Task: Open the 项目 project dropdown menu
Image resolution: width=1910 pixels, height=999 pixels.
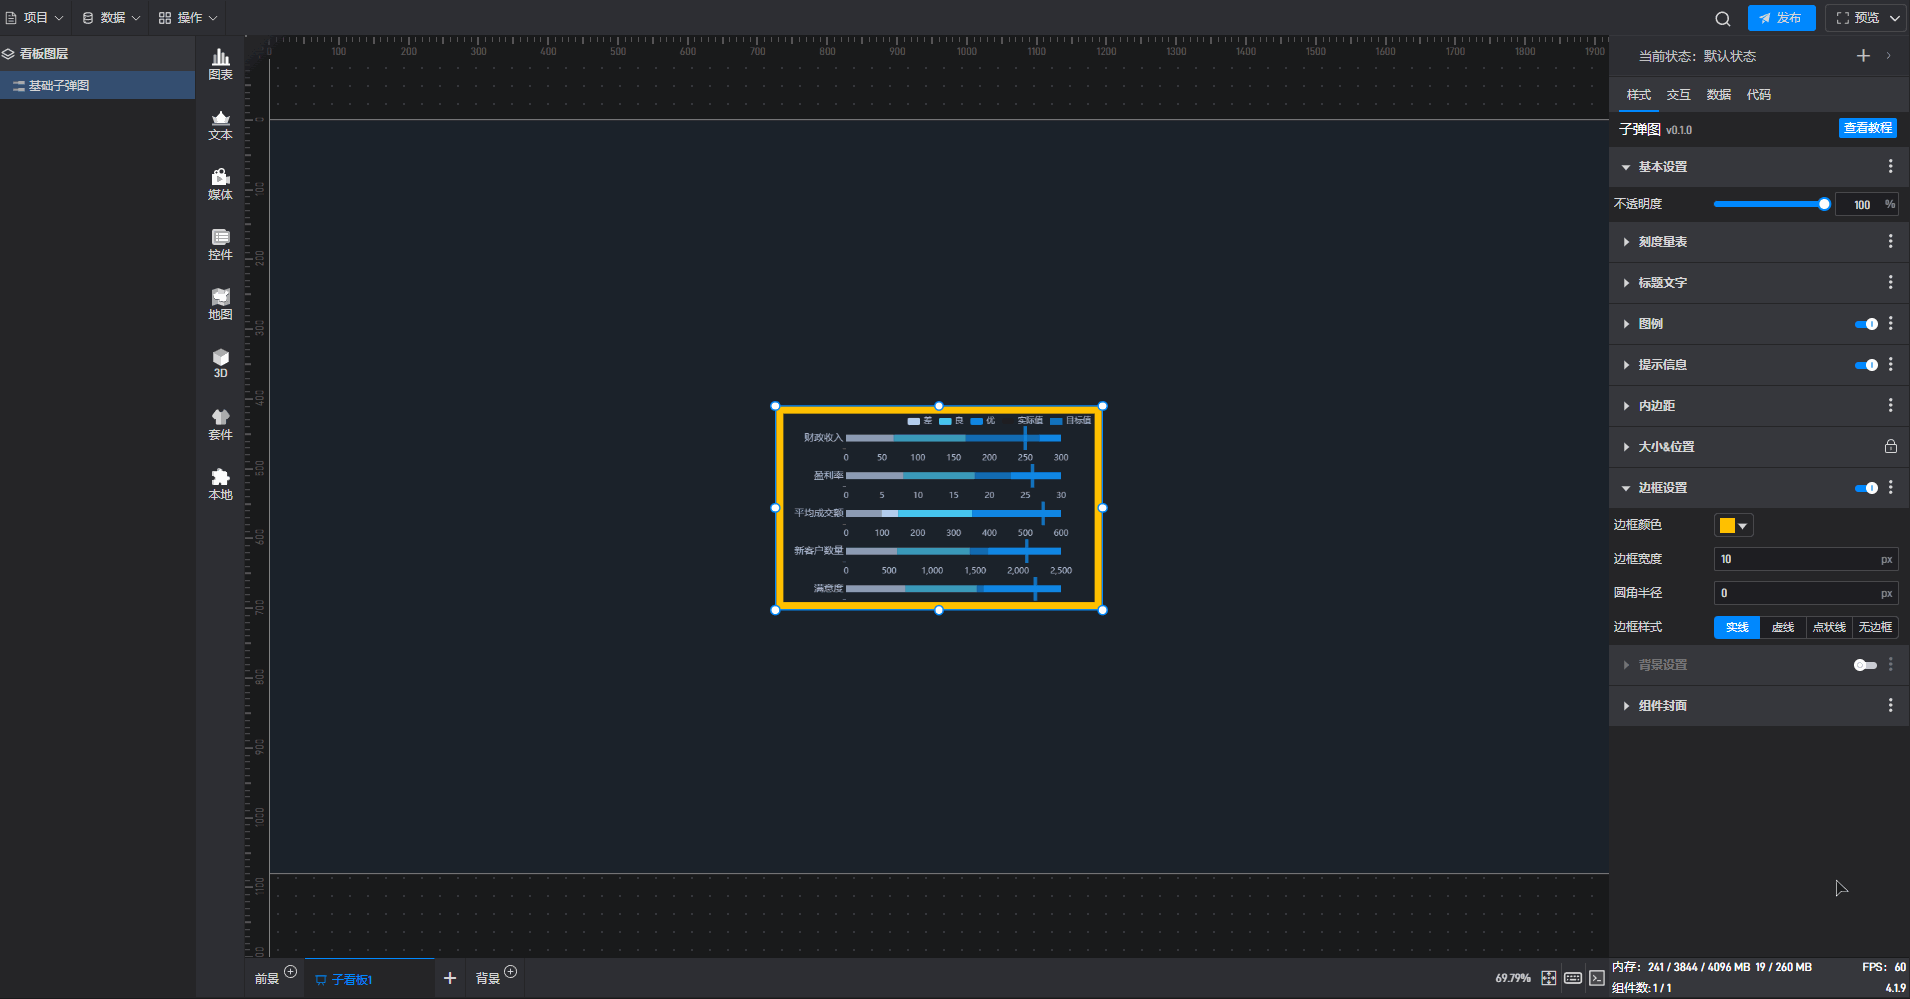Action: click(x=35, y=18)
